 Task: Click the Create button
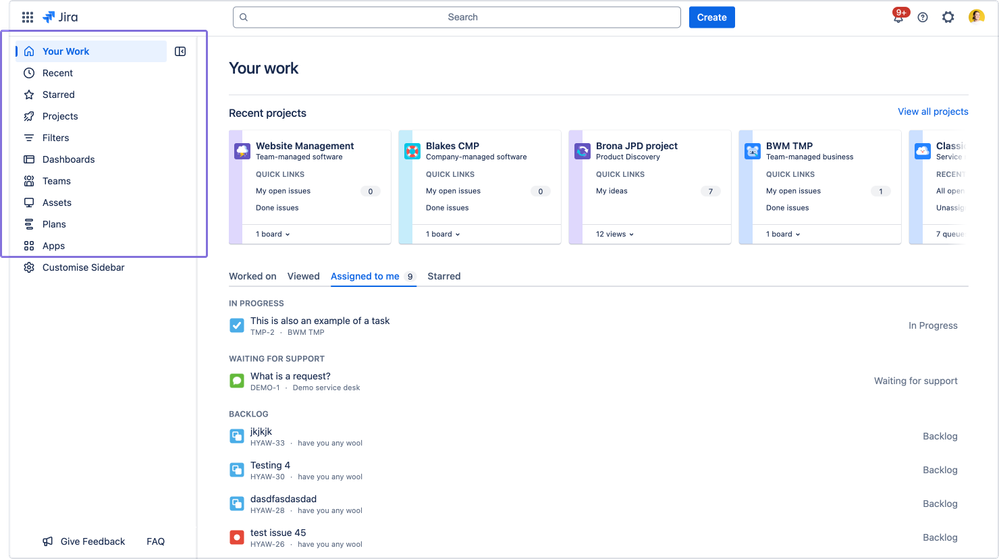click(x=712, y=17)
